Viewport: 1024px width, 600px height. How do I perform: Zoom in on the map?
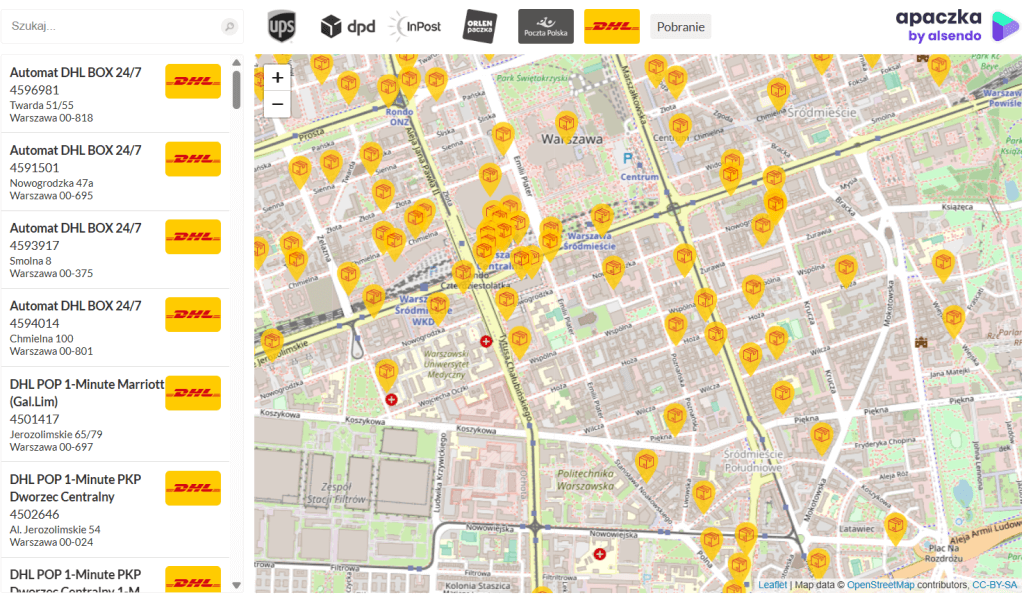click(x=277, y=77)
